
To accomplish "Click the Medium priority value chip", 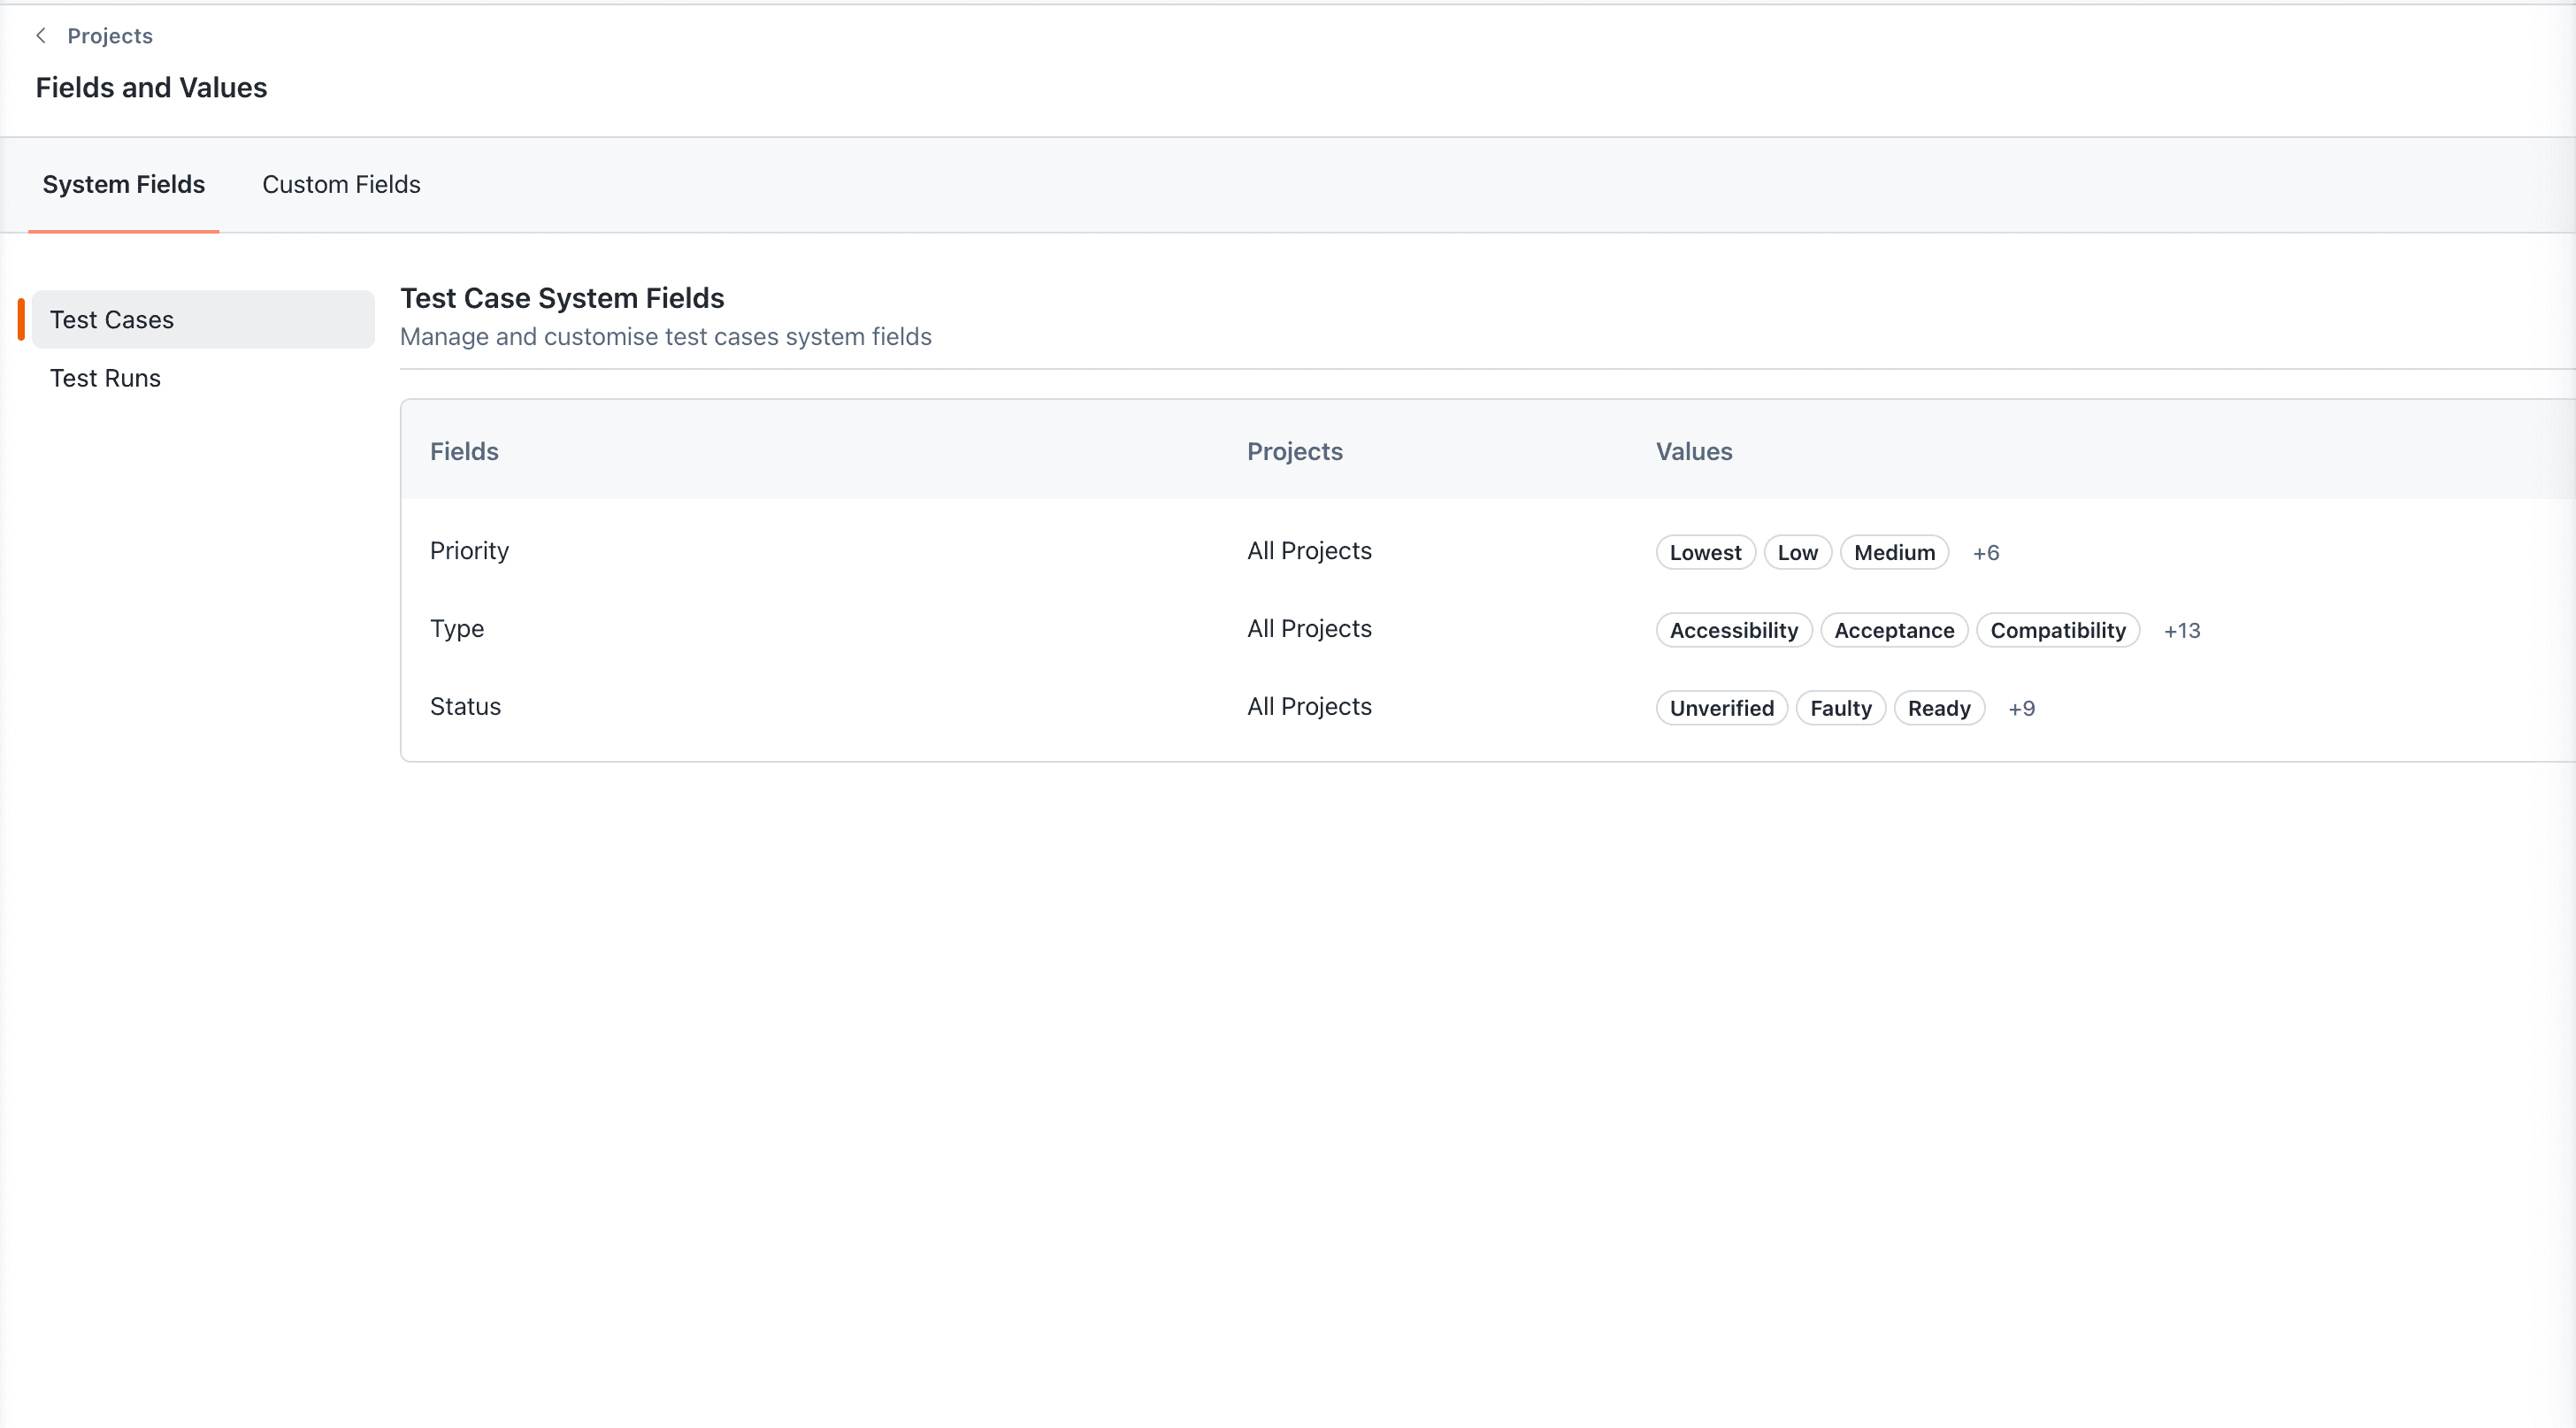I will click(1894, 553).
